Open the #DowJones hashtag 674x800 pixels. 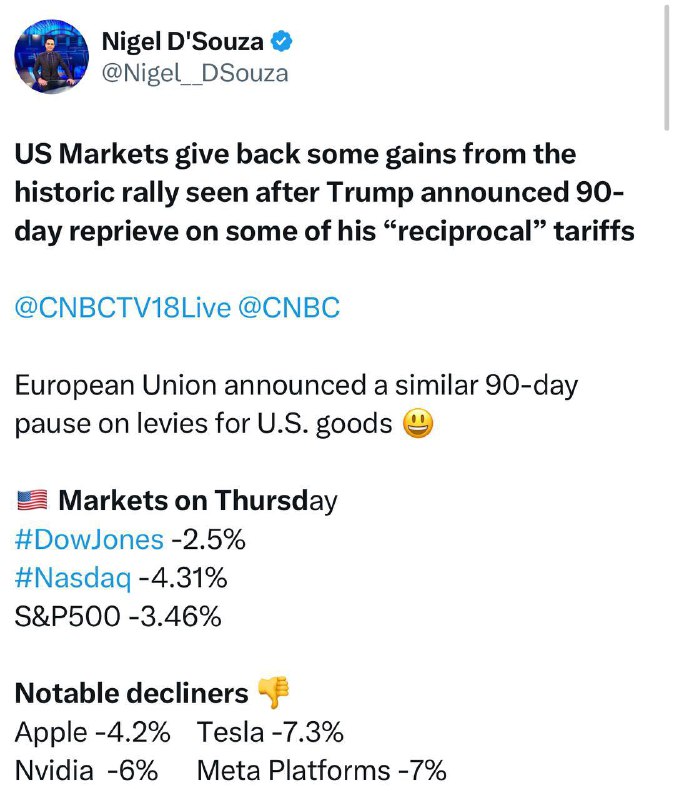[89, 540]
